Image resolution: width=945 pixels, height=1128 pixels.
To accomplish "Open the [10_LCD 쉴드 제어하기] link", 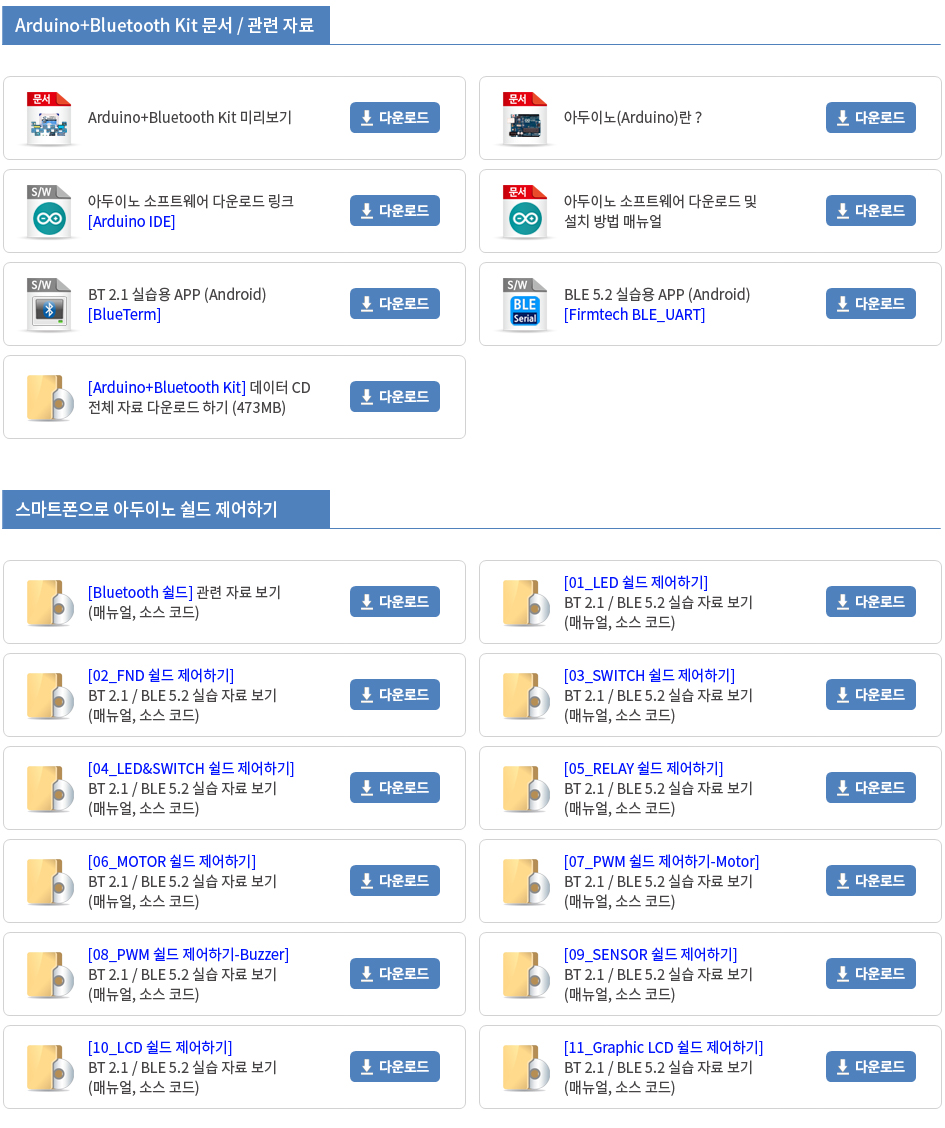I will 160,1047.
